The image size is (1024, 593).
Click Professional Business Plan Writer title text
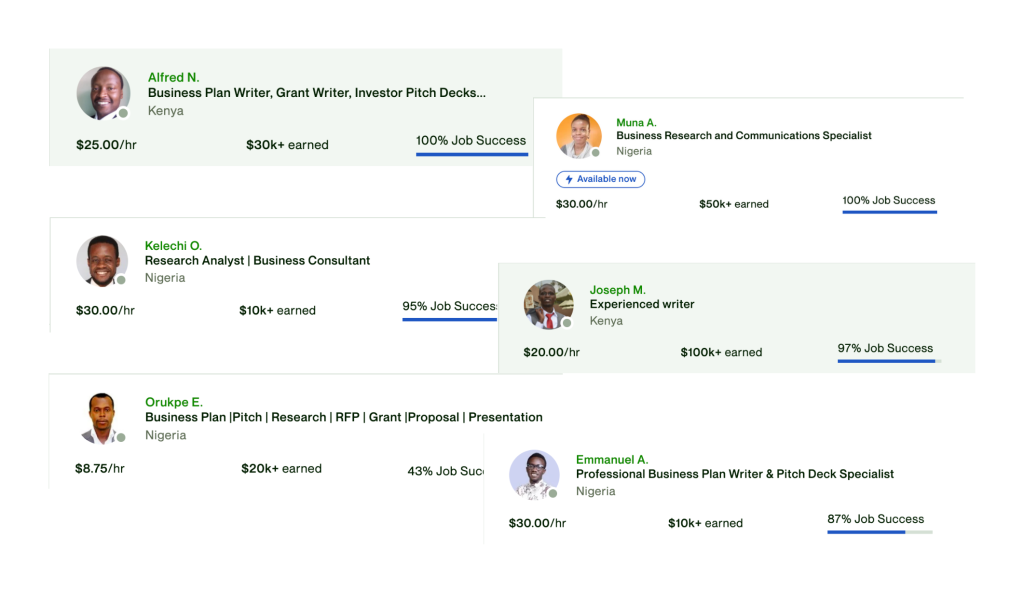[x=735, y=474]
